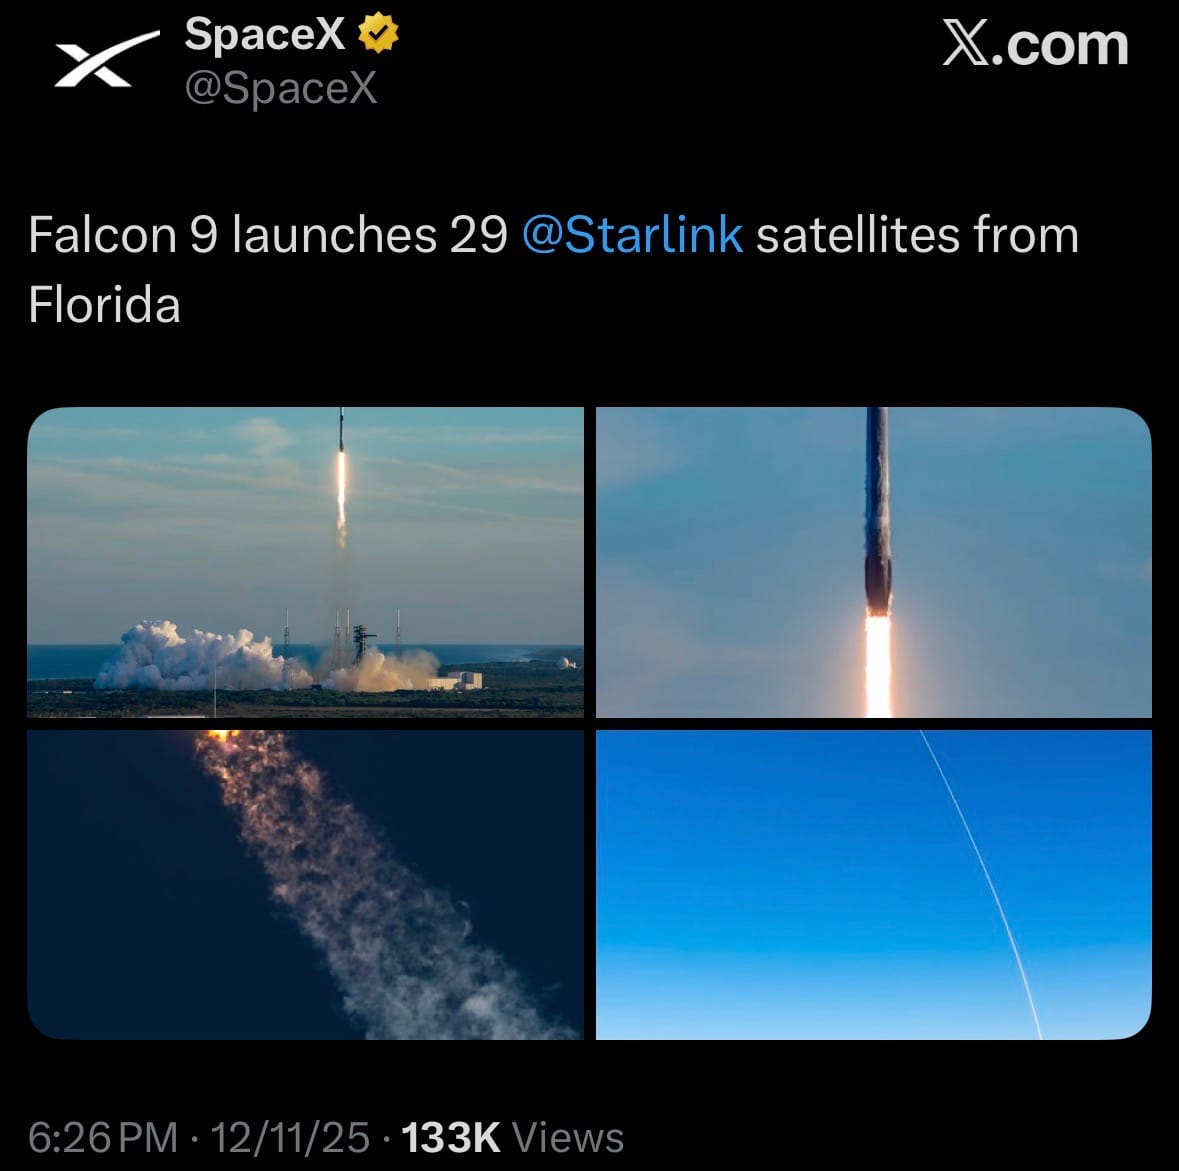
Task: Click the 12/11/25 post date
Action: point(289,1138)
